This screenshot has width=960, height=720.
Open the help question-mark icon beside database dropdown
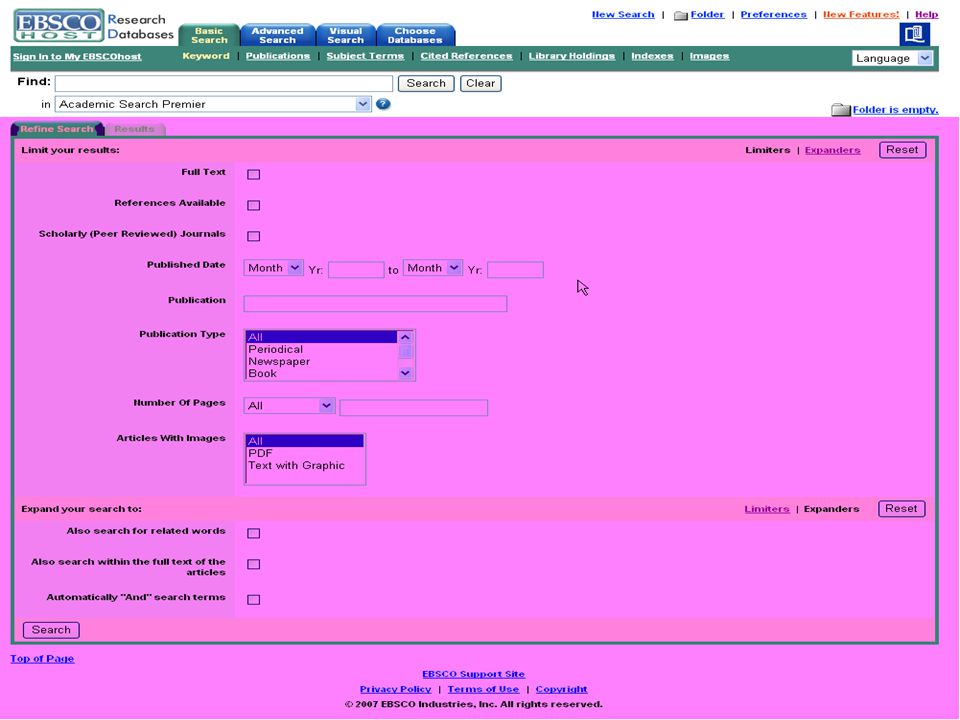[383, 104]
